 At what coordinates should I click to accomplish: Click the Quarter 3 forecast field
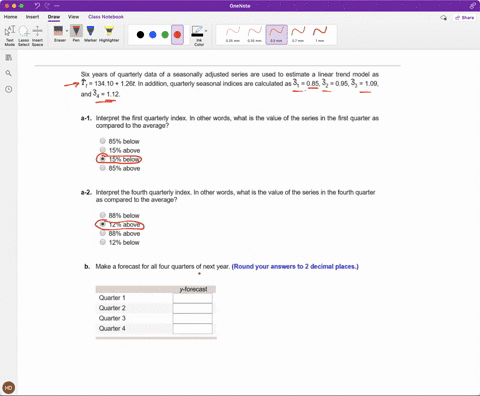tap(192, 318)
